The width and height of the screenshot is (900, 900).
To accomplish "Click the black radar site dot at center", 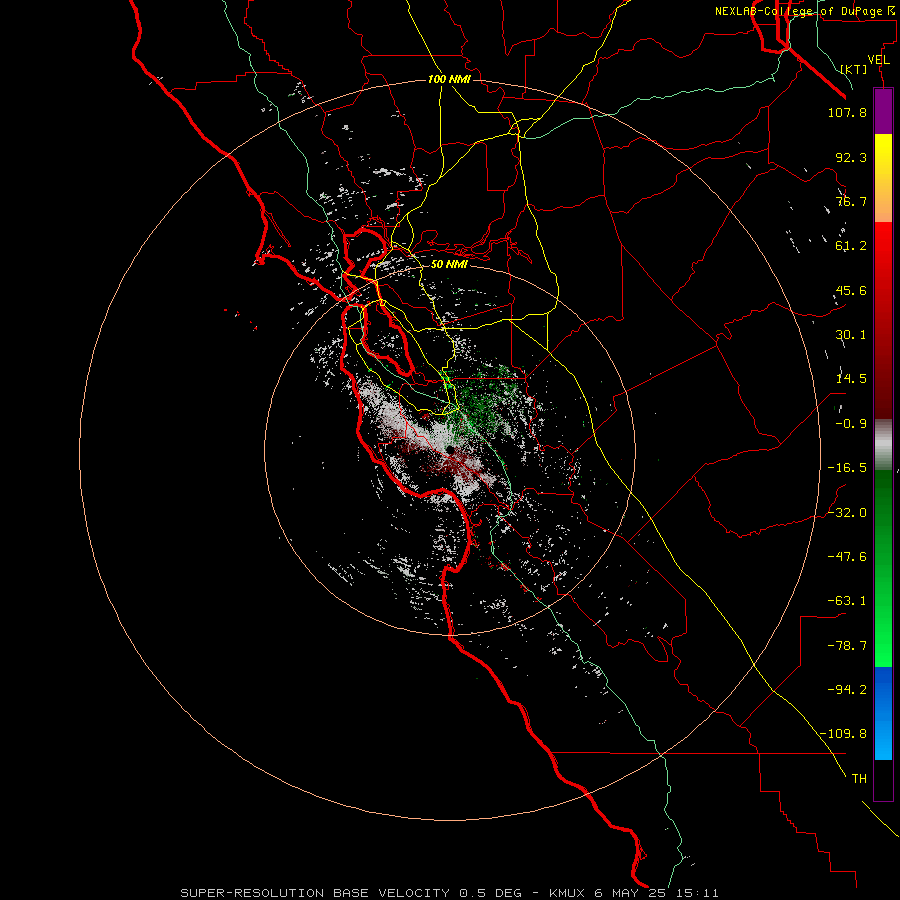I will [x=451, y=450].
